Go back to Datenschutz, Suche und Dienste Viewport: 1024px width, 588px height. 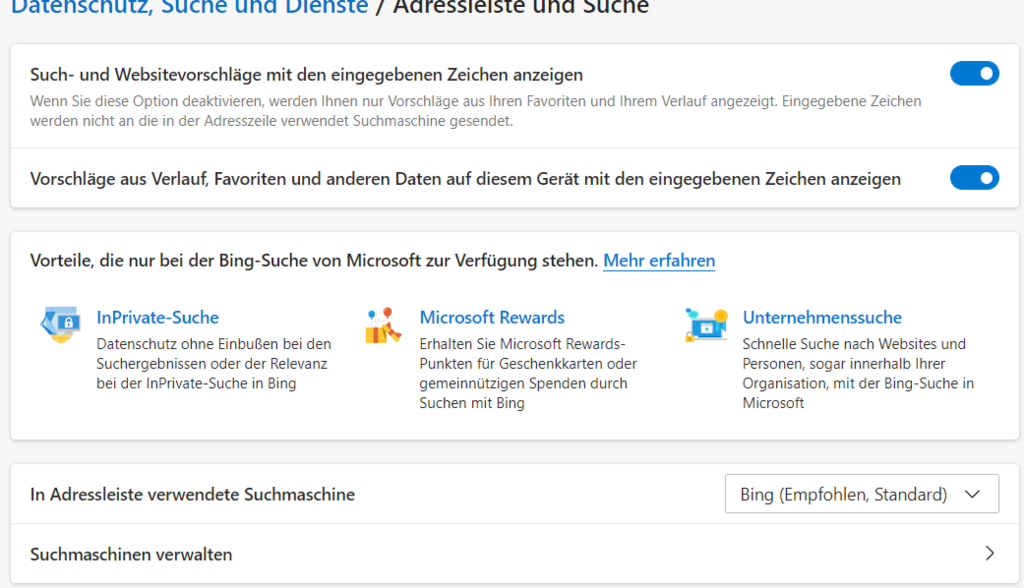(189, 7)
